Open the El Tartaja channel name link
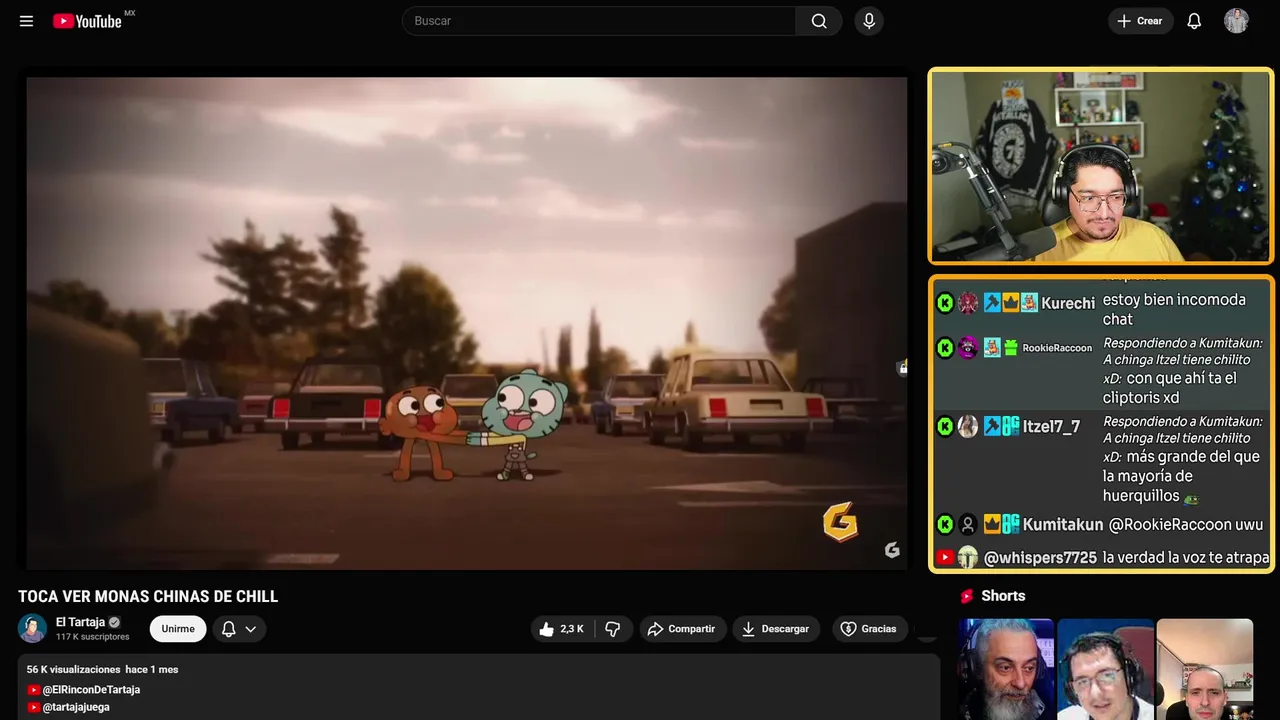 [80, 622]
